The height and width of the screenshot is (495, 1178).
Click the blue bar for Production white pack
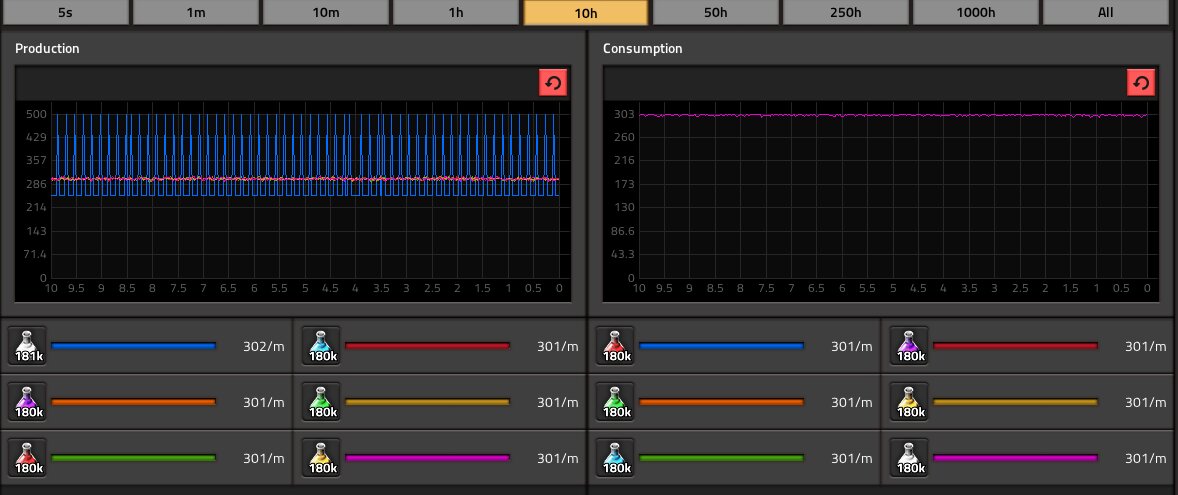coord(134,346)
